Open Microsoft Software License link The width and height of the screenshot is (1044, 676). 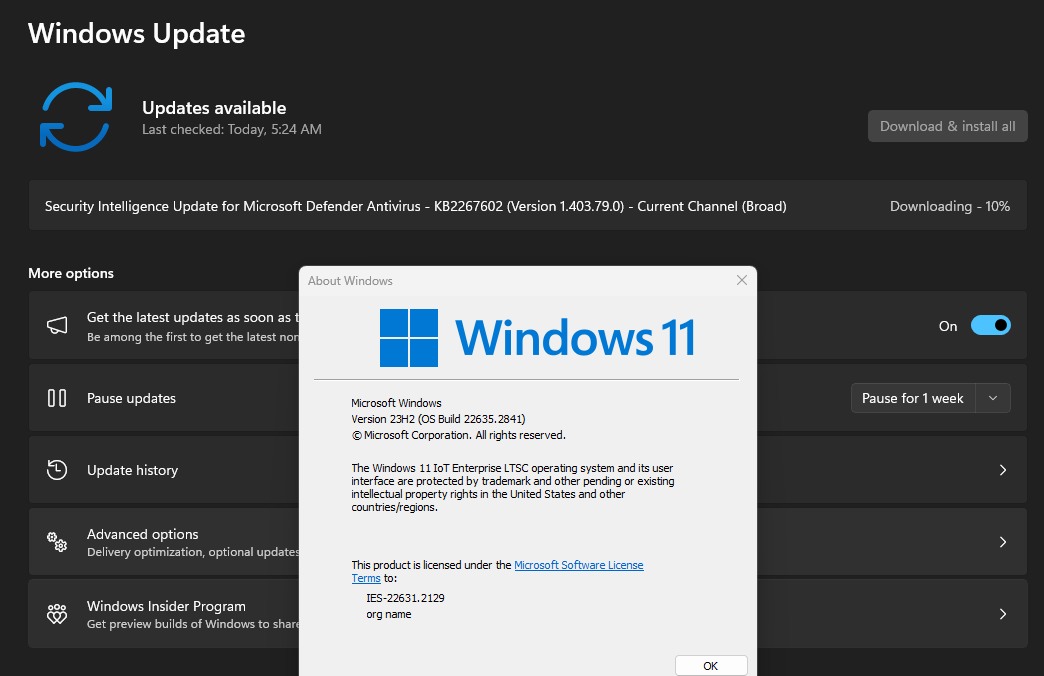pos(579,565)
